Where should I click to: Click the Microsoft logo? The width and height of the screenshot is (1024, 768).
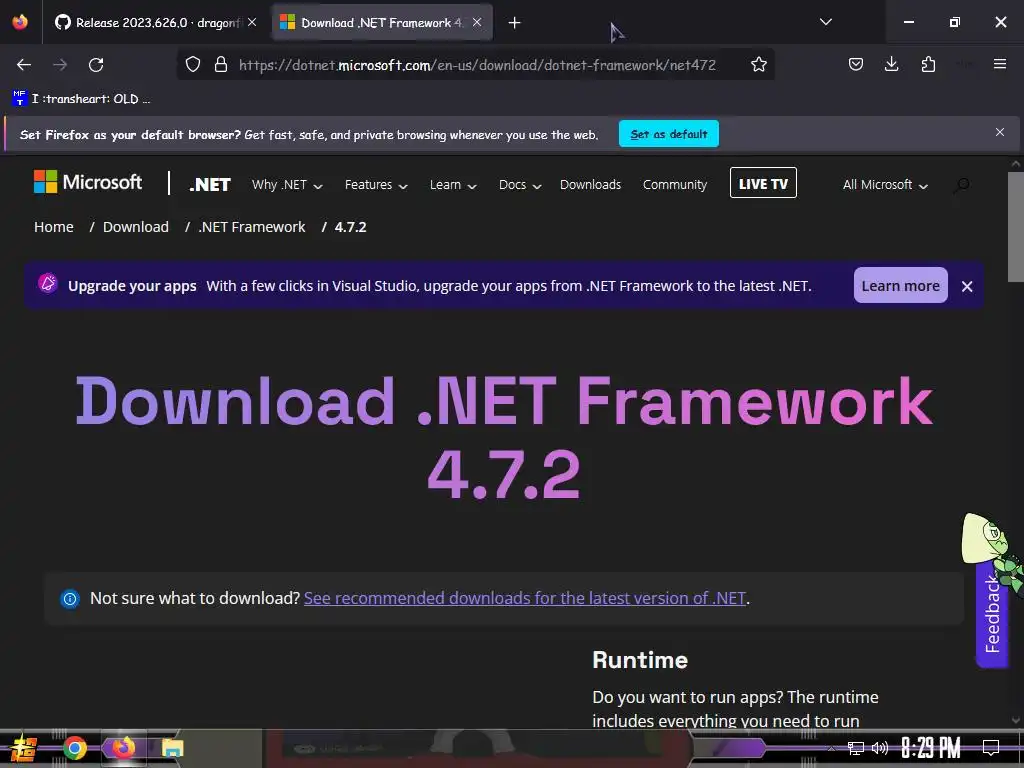point(88,182)
